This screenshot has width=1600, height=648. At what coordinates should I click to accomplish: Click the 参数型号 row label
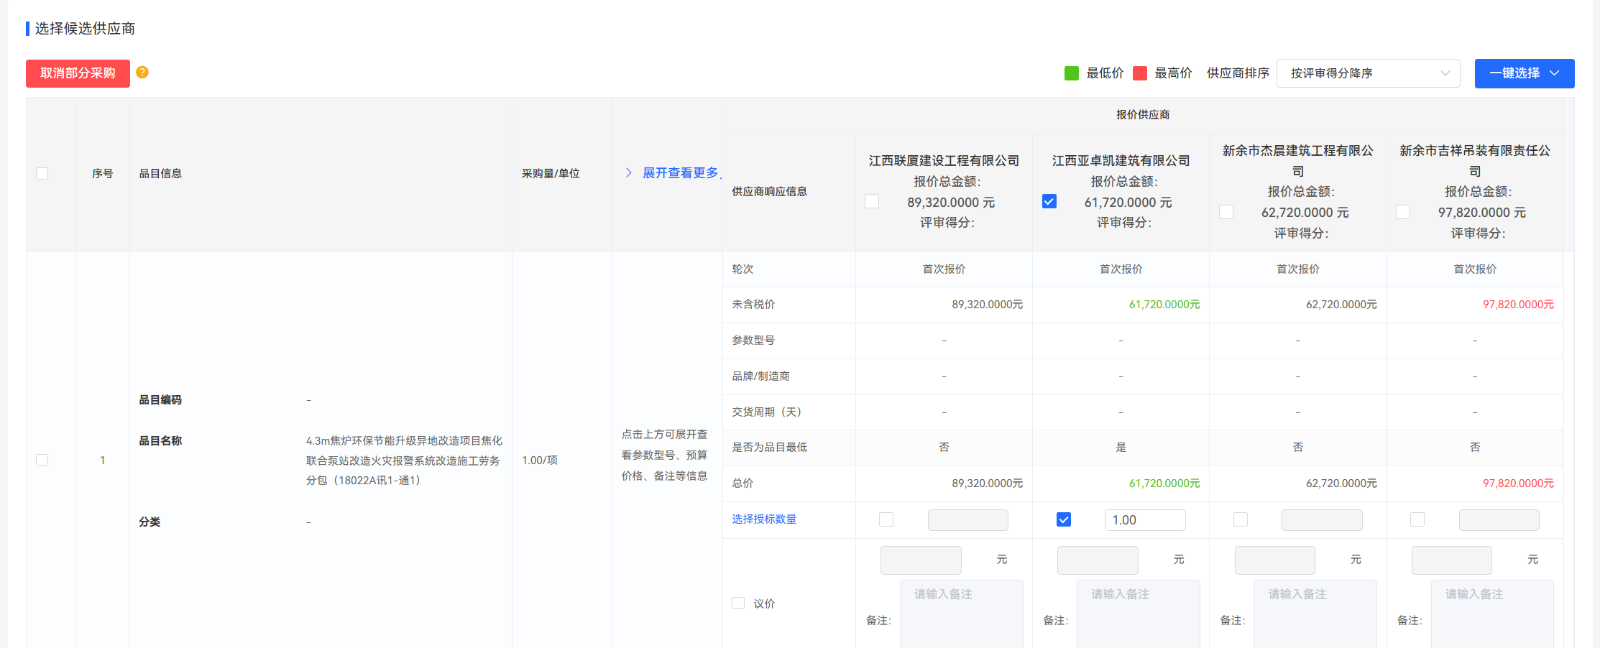[x=753, y=340]
